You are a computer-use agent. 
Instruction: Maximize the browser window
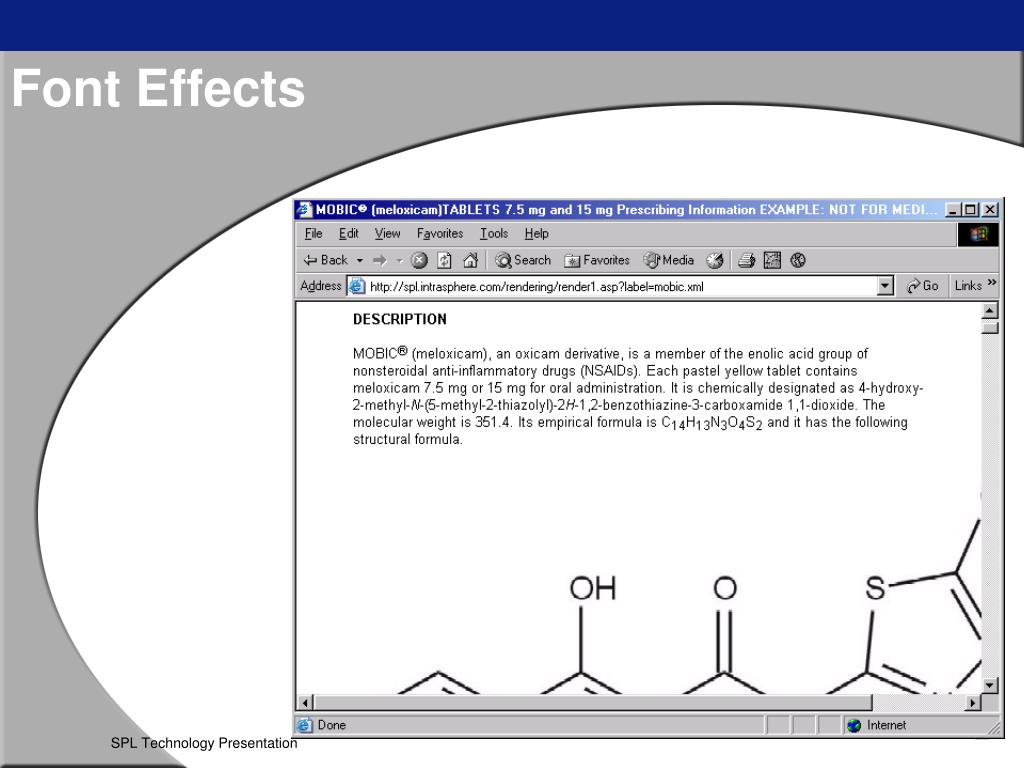pos(971,210)
